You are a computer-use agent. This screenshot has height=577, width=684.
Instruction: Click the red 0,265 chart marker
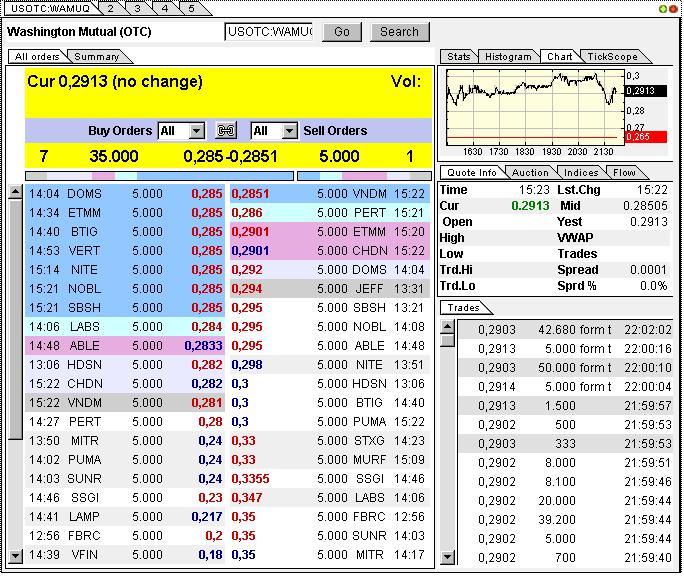646,137
